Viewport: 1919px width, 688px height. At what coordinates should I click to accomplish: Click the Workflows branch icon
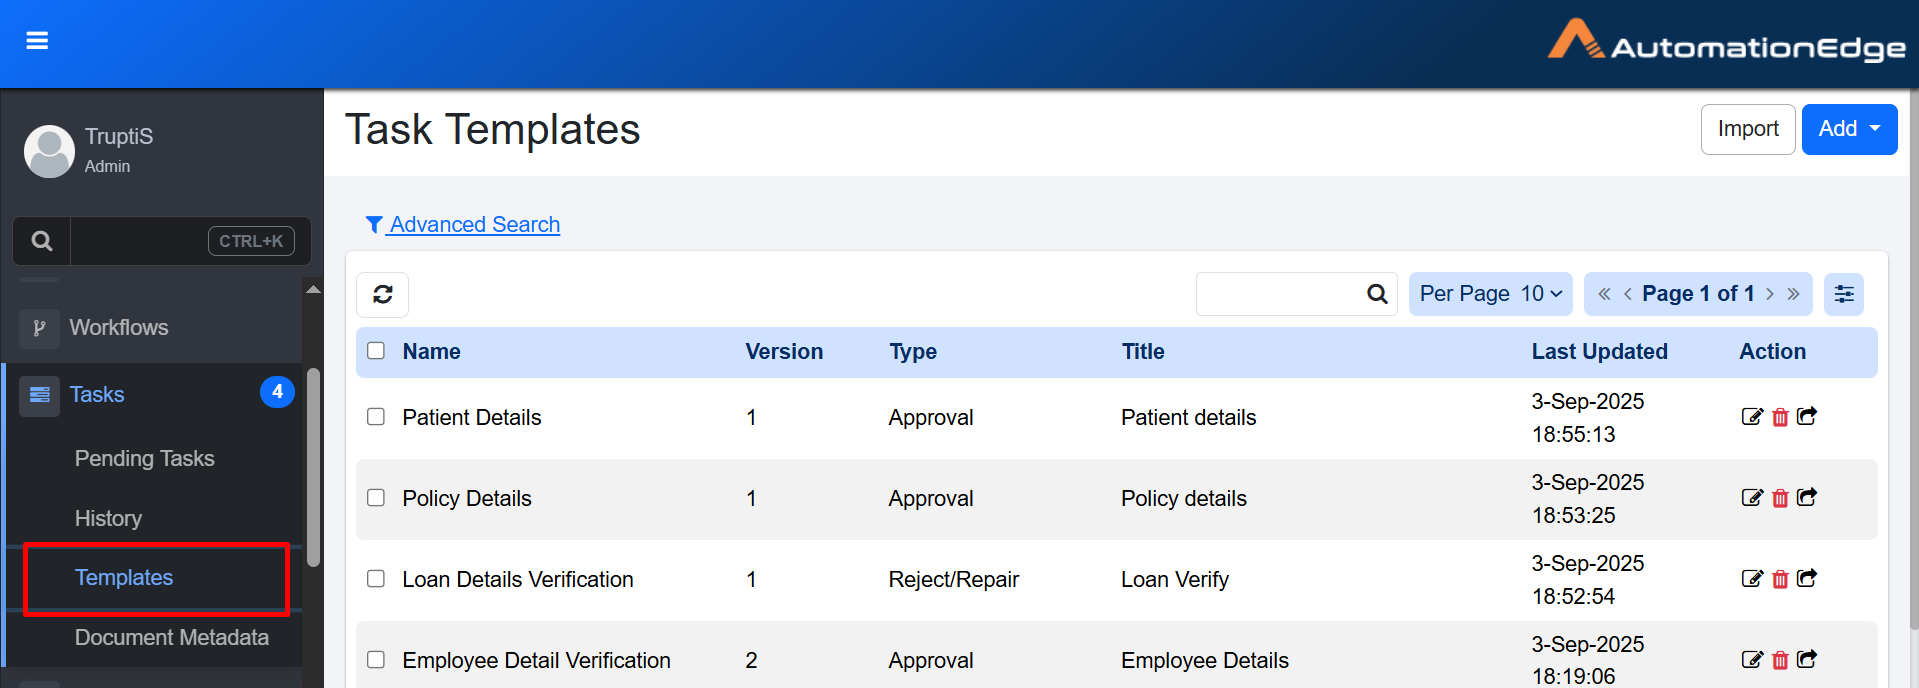(x=39, y=328)
